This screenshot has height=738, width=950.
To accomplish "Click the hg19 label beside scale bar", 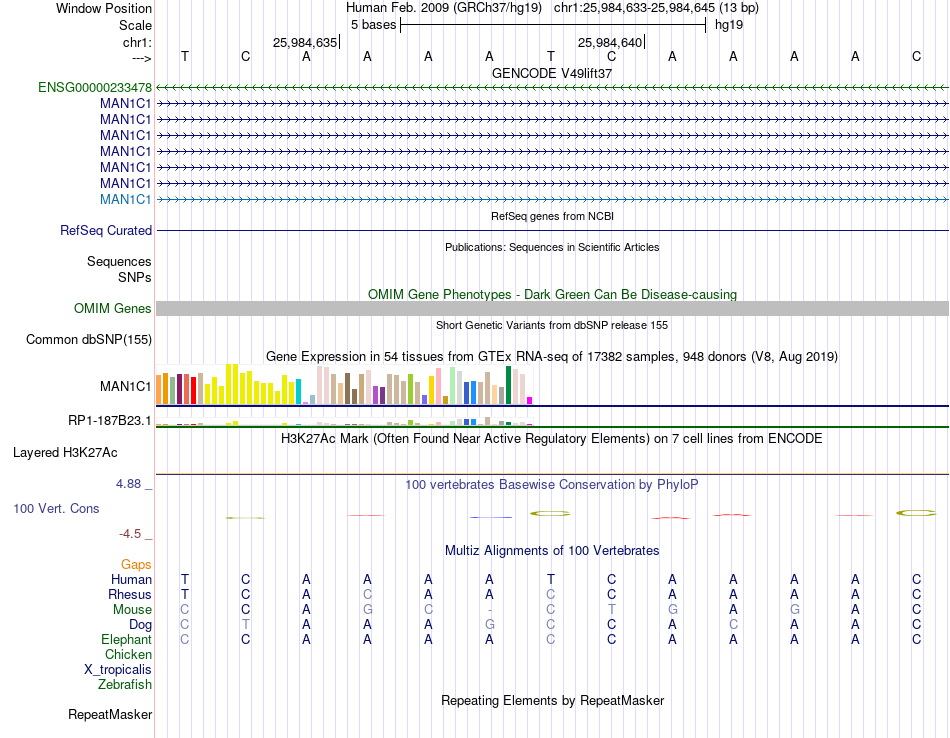I will (729, 25).
